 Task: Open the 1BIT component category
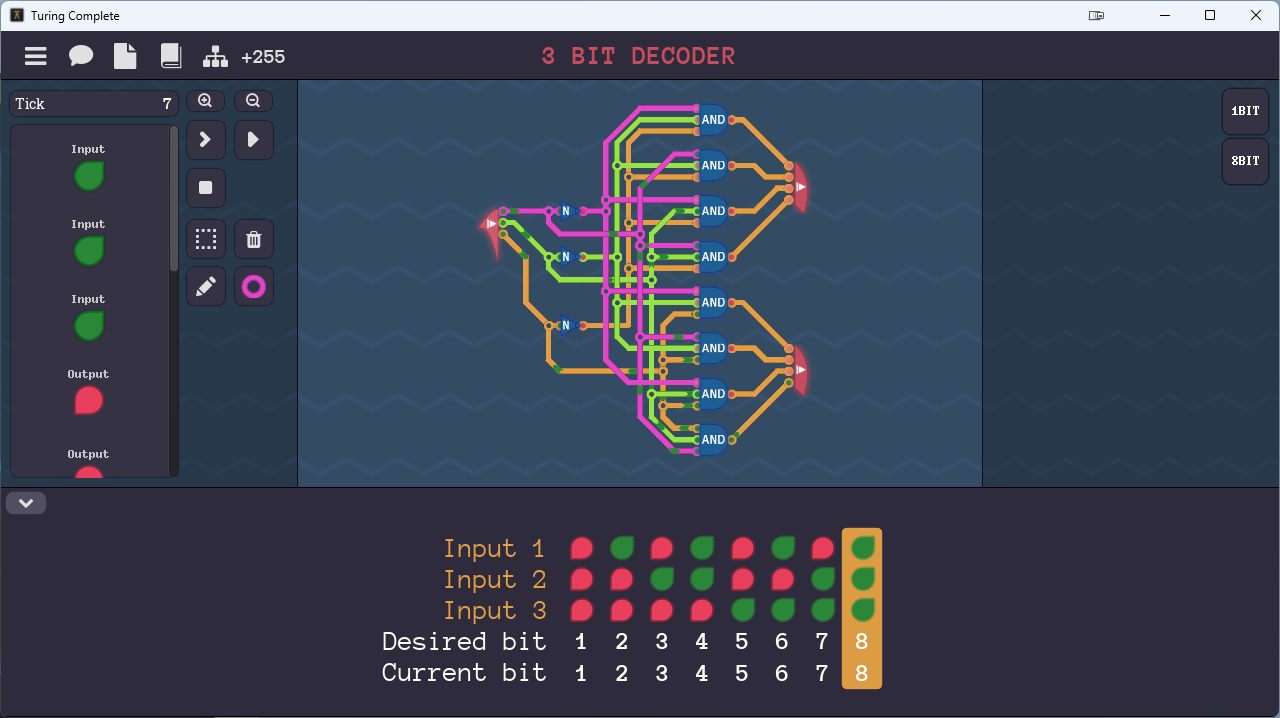(x=1244, y=111)
